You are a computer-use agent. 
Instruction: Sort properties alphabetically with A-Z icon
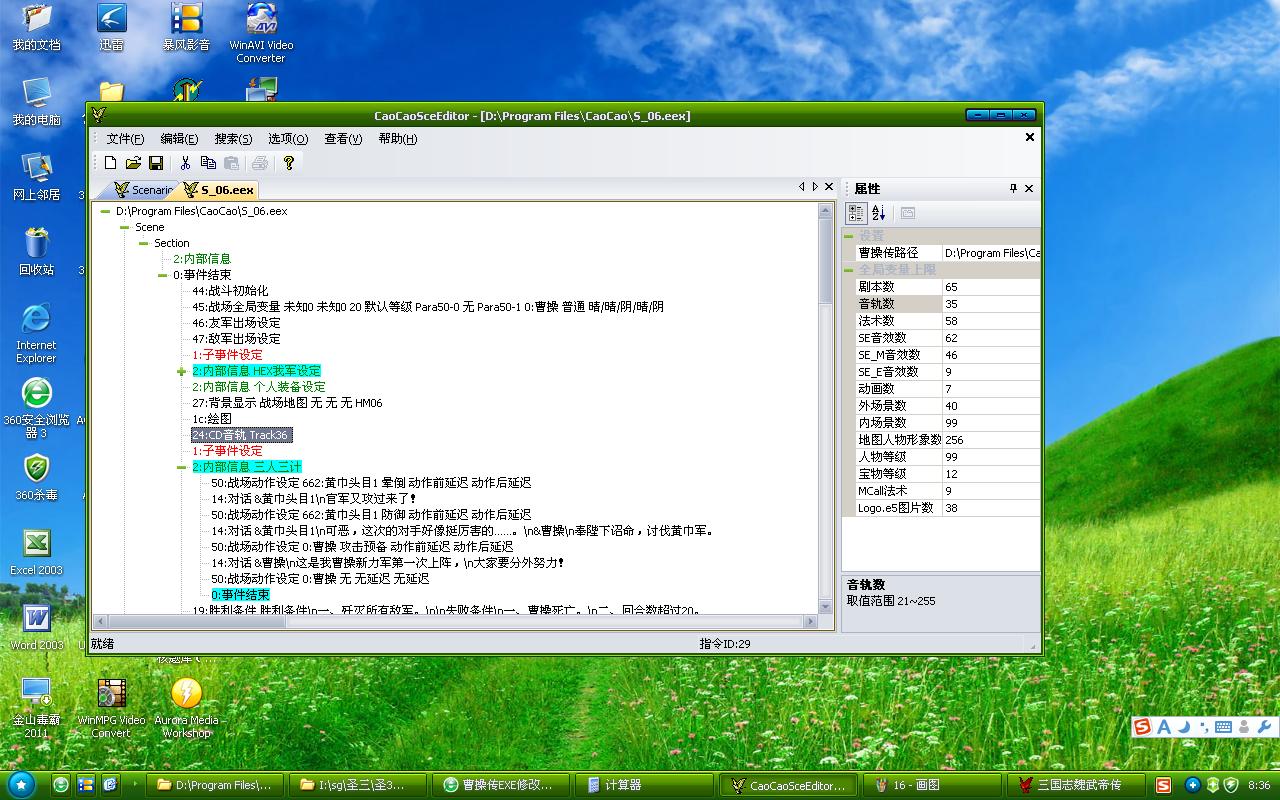pyautogui.click(x=879, y=213)
